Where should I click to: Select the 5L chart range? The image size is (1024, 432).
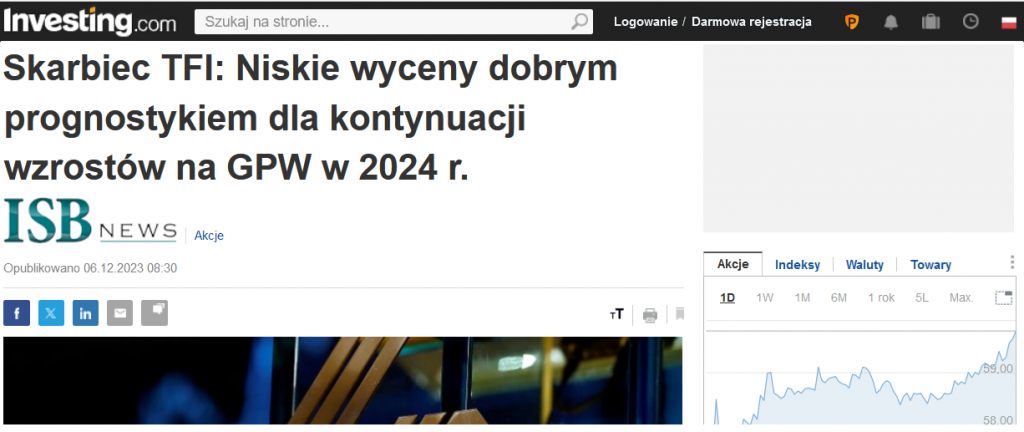click(x=921, y=298)
